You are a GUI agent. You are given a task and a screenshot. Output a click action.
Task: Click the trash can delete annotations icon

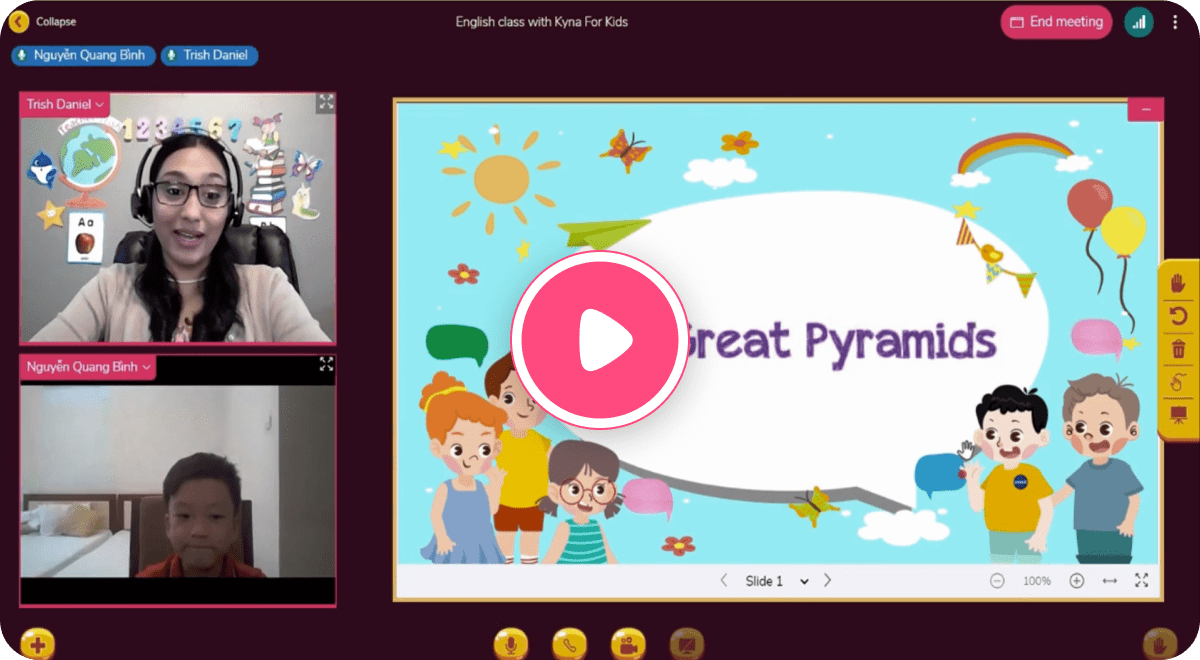point(1178,349)
